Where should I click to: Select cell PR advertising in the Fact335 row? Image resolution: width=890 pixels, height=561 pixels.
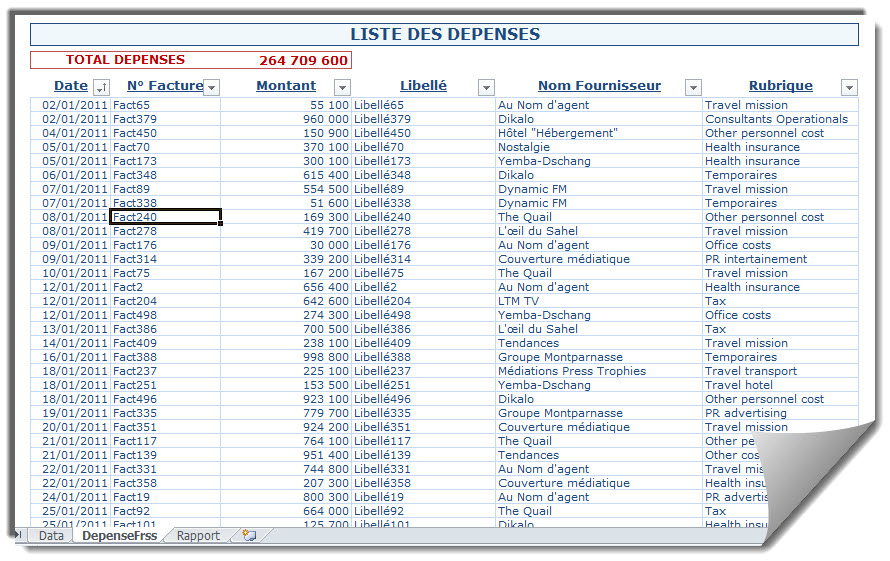pos(780,413)
